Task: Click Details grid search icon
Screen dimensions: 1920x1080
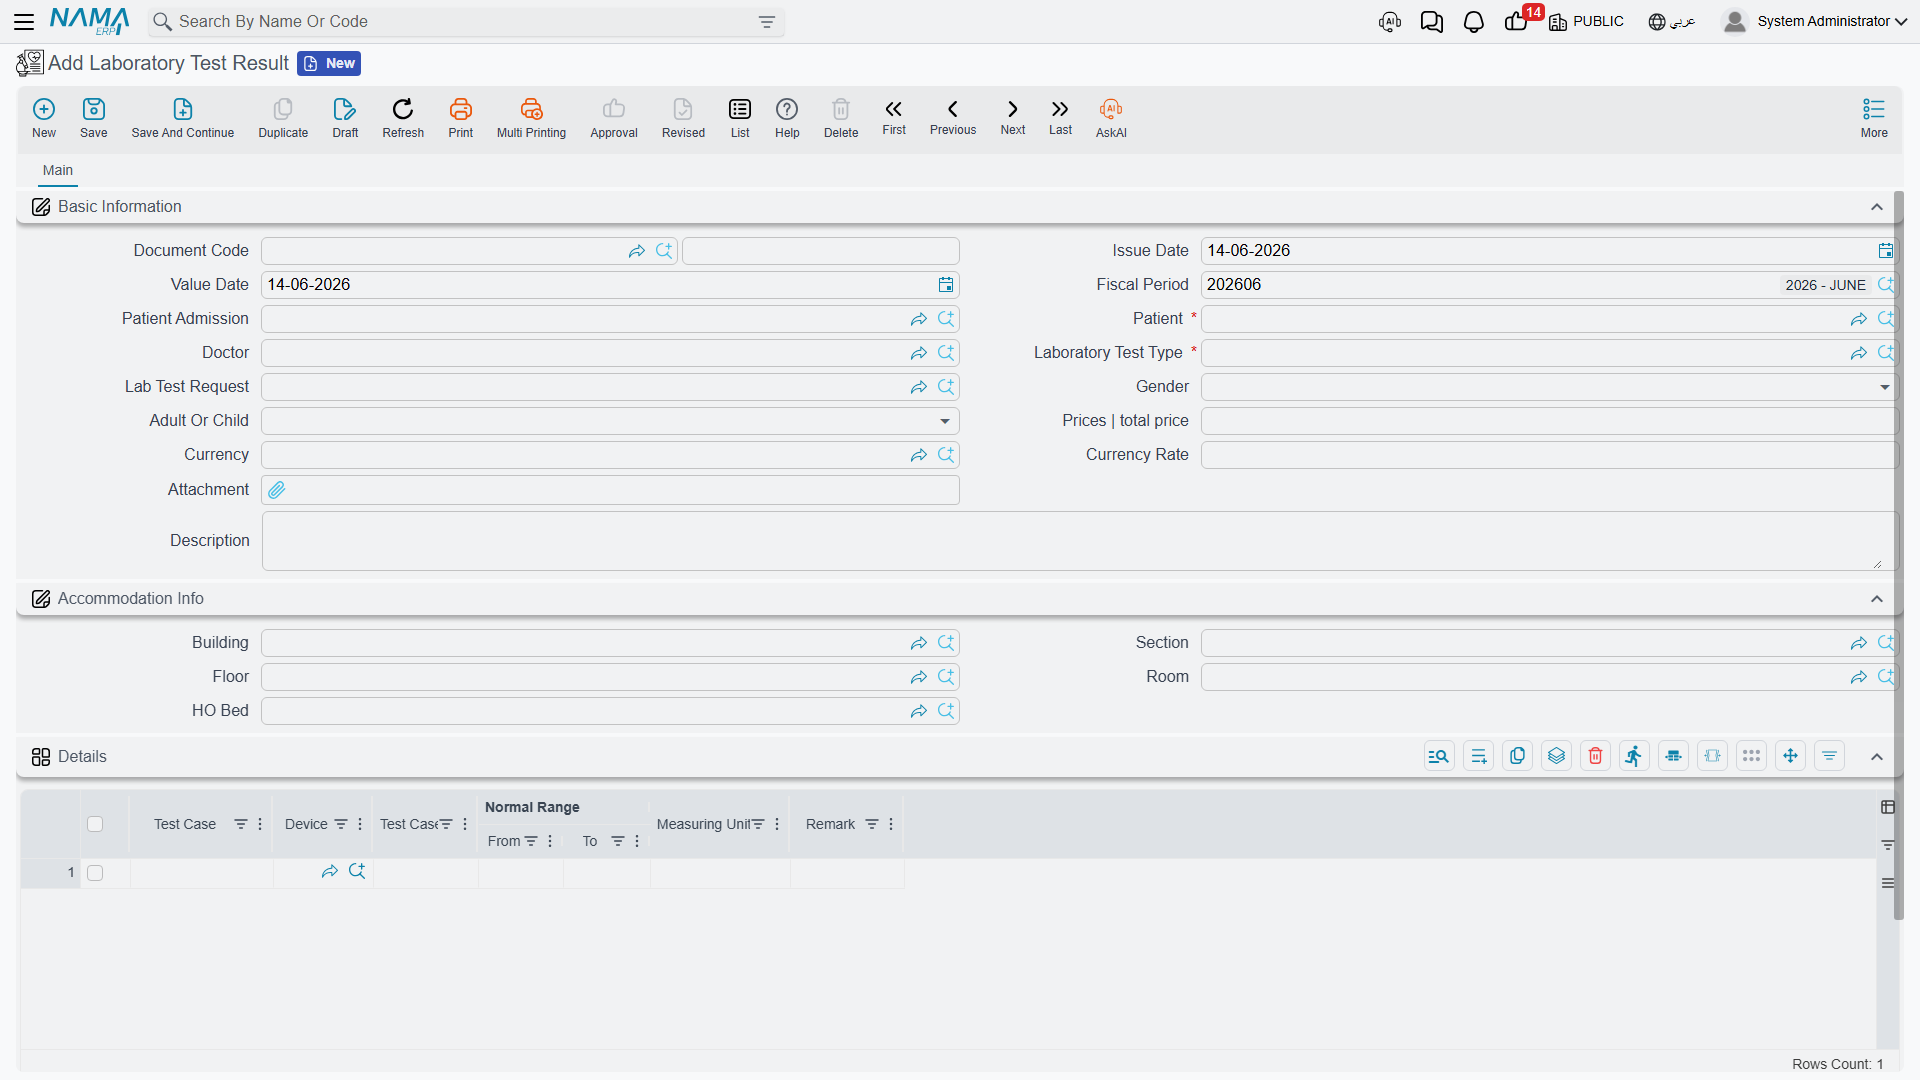Action: tap(1439, 756)
